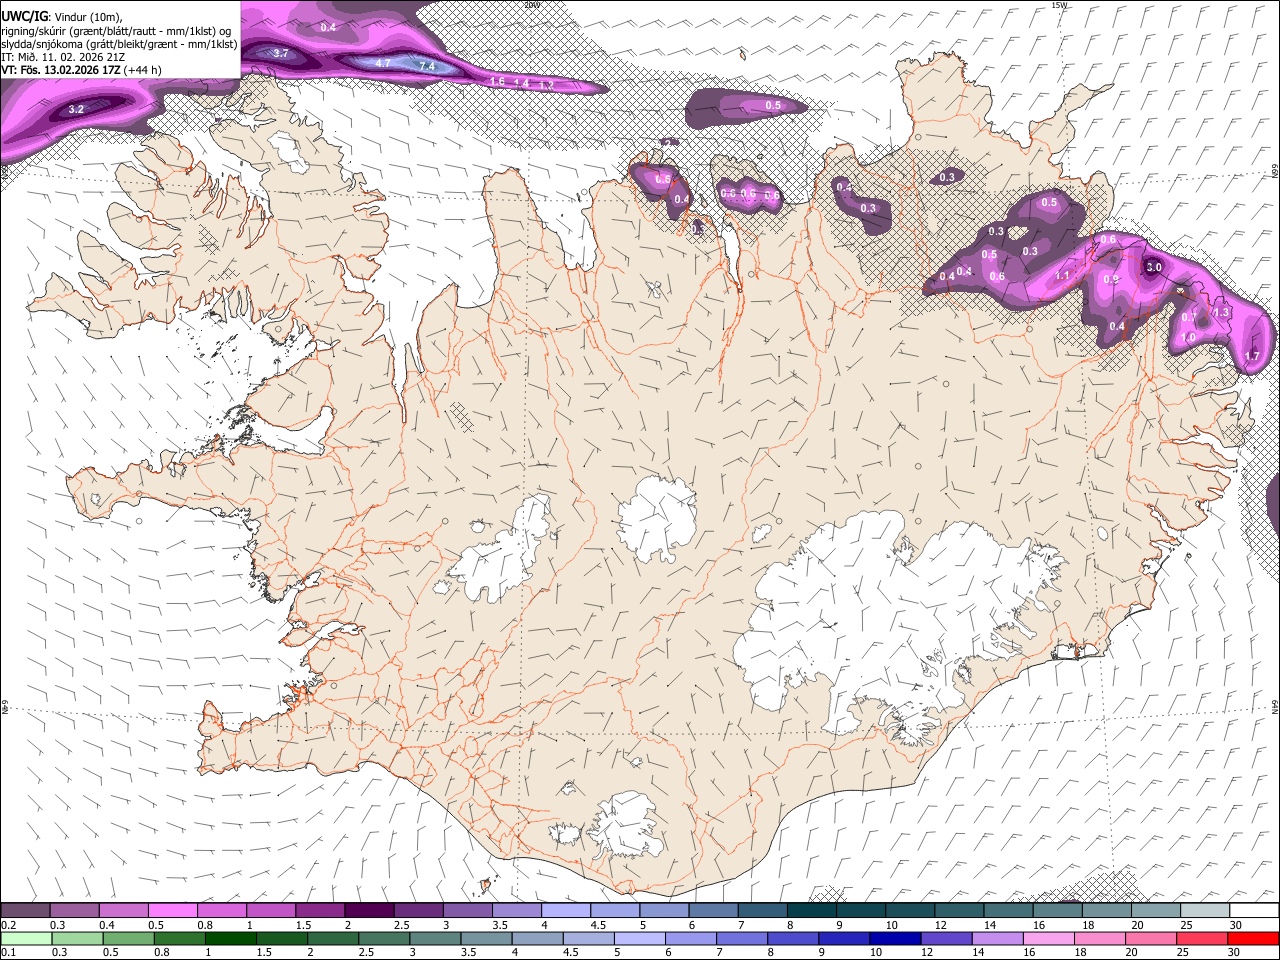Click the 3.7 precipitation value on the map
The image size is (1280, 960).
[x=281, y=53]
